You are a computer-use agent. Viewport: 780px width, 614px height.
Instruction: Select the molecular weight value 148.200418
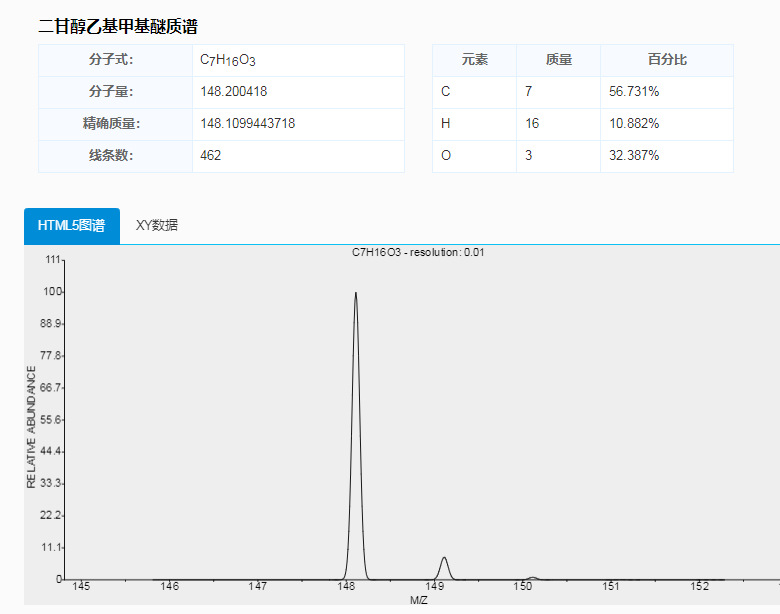[x=234, y=92]
